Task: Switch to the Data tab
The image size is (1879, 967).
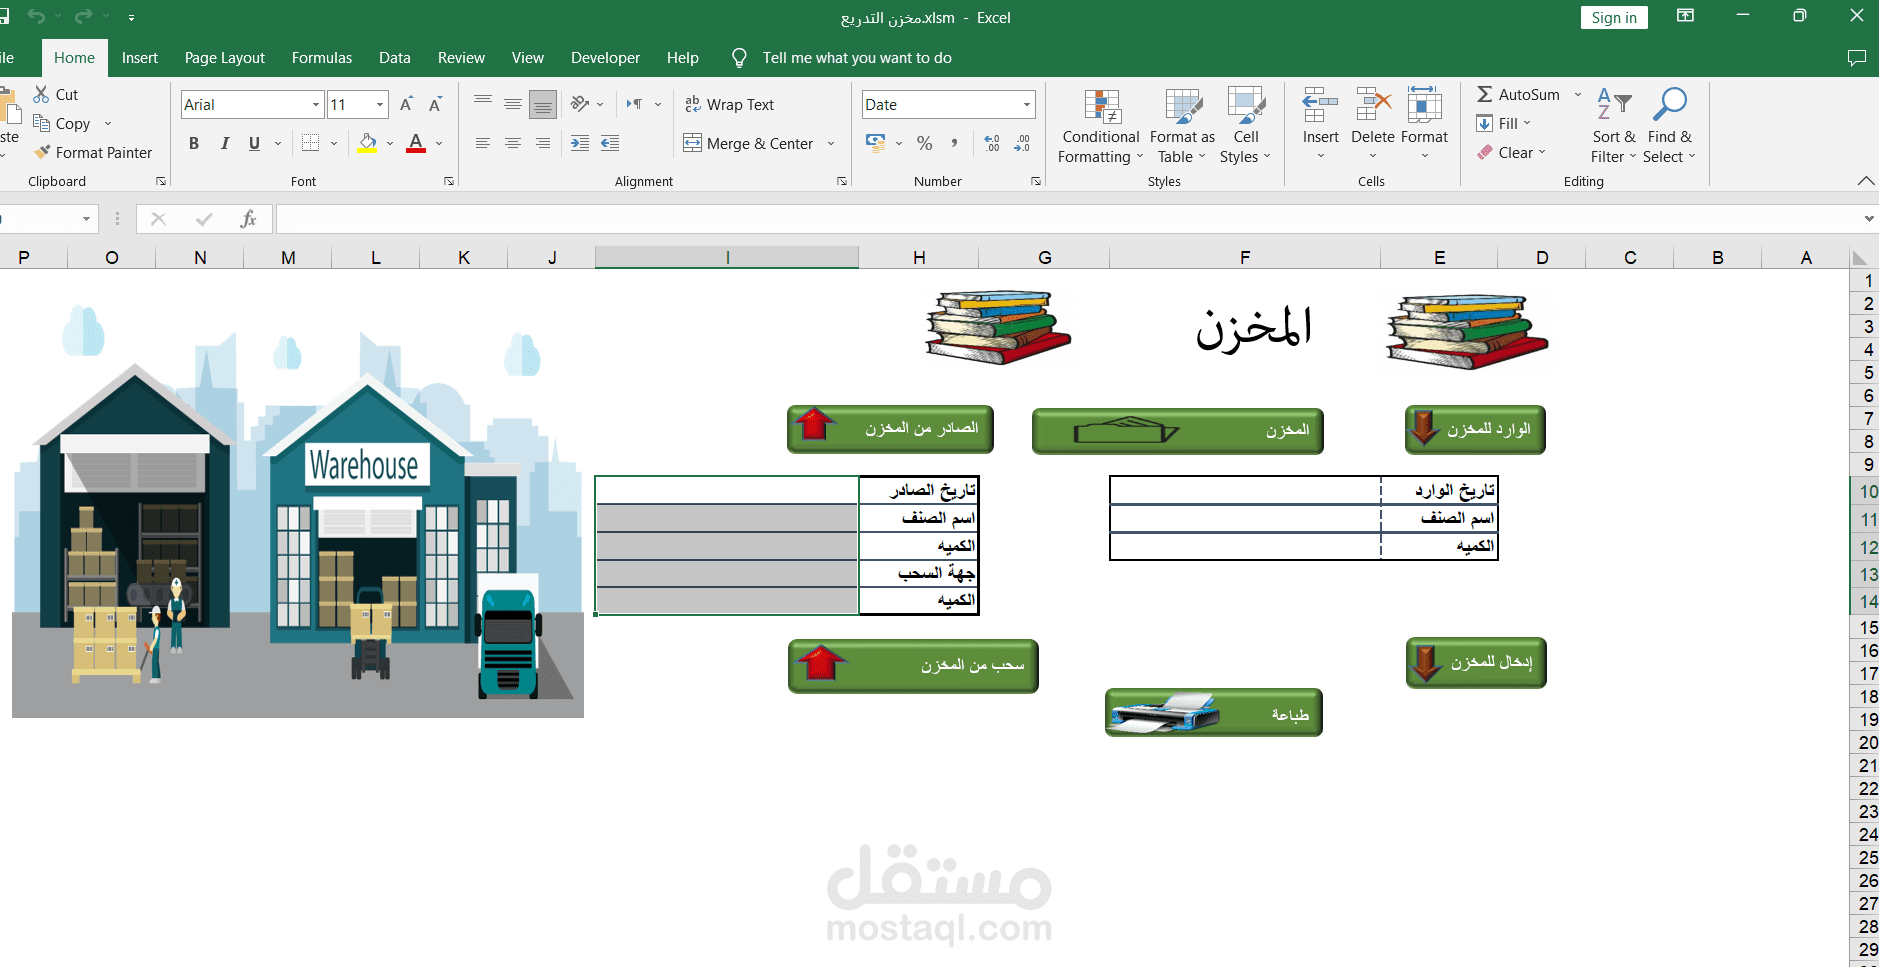Action: point(395,58)
